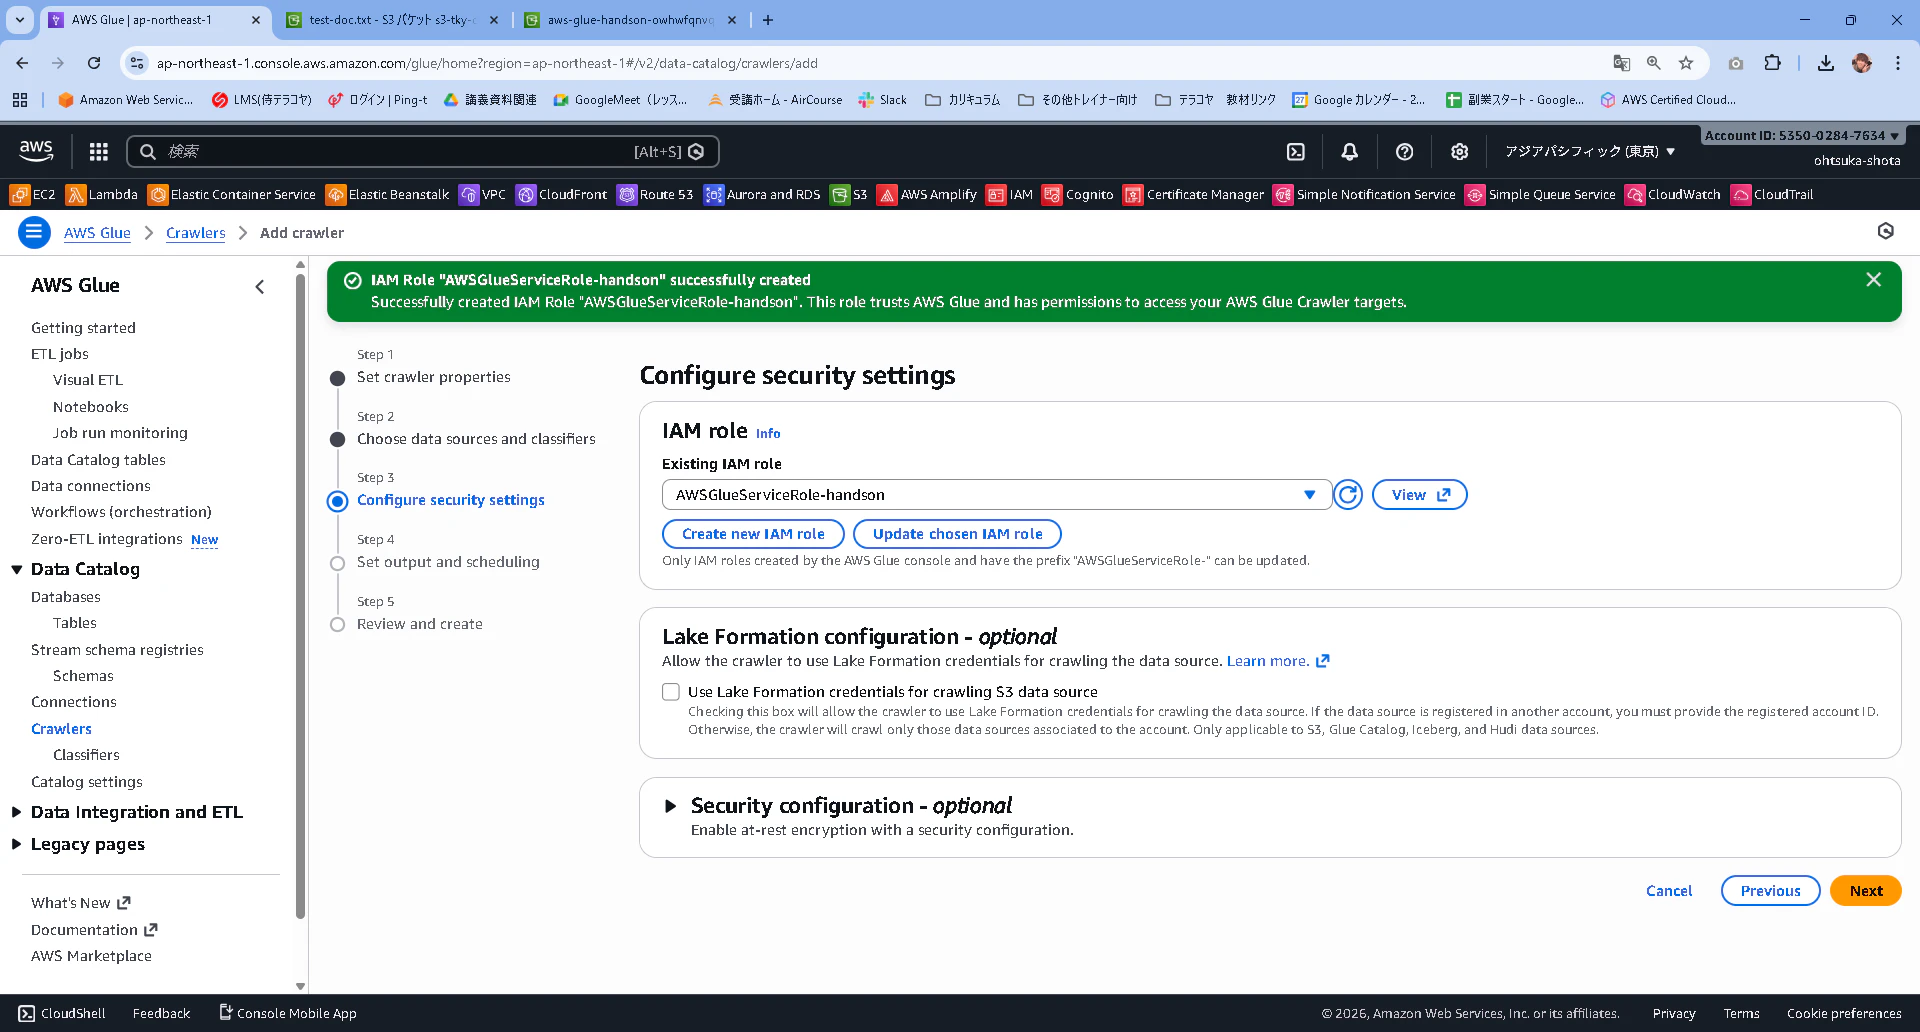The image size is (1920, 1032).
Task: Open the notifications bell
Action: (x=1350, y=152)
